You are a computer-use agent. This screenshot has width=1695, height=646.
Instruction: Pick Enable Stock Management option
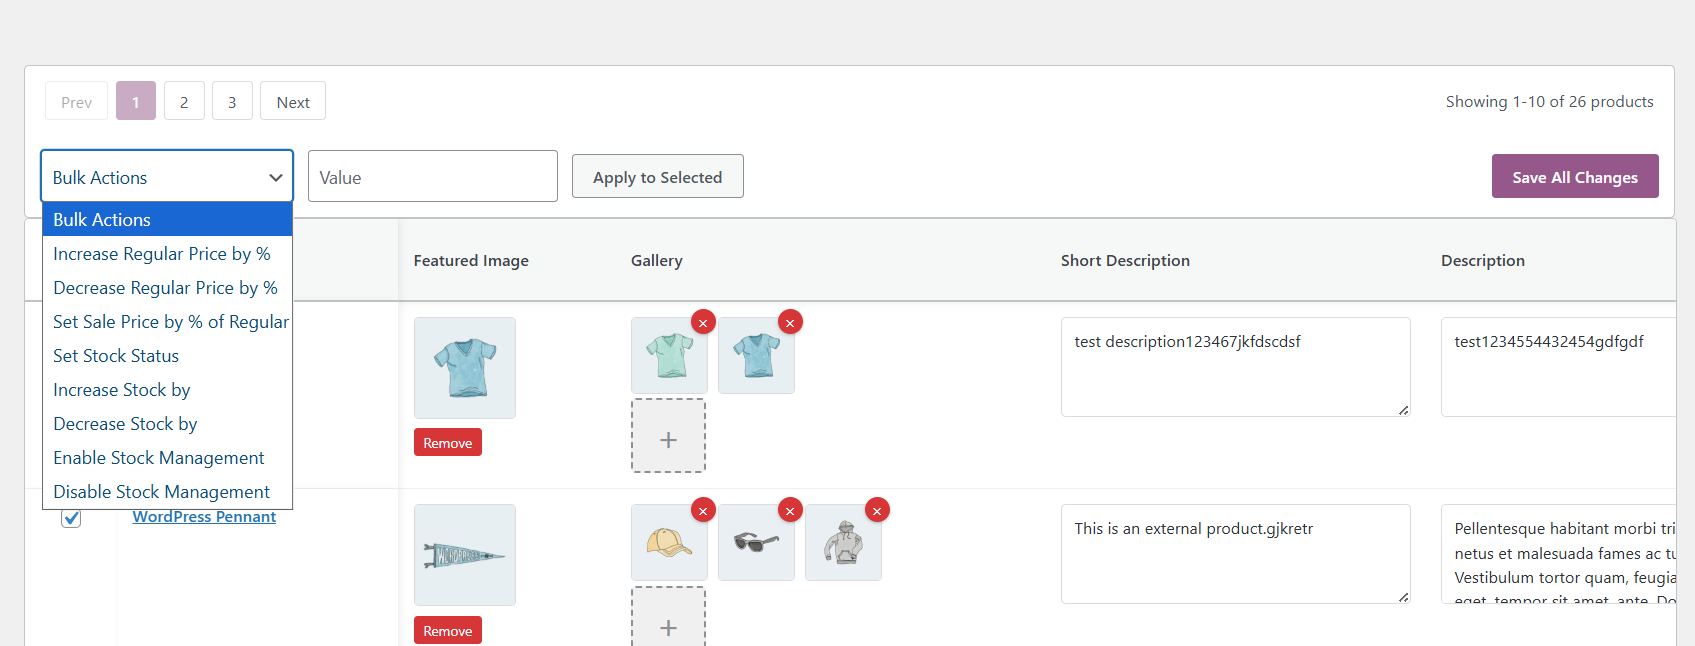(159, 458)
